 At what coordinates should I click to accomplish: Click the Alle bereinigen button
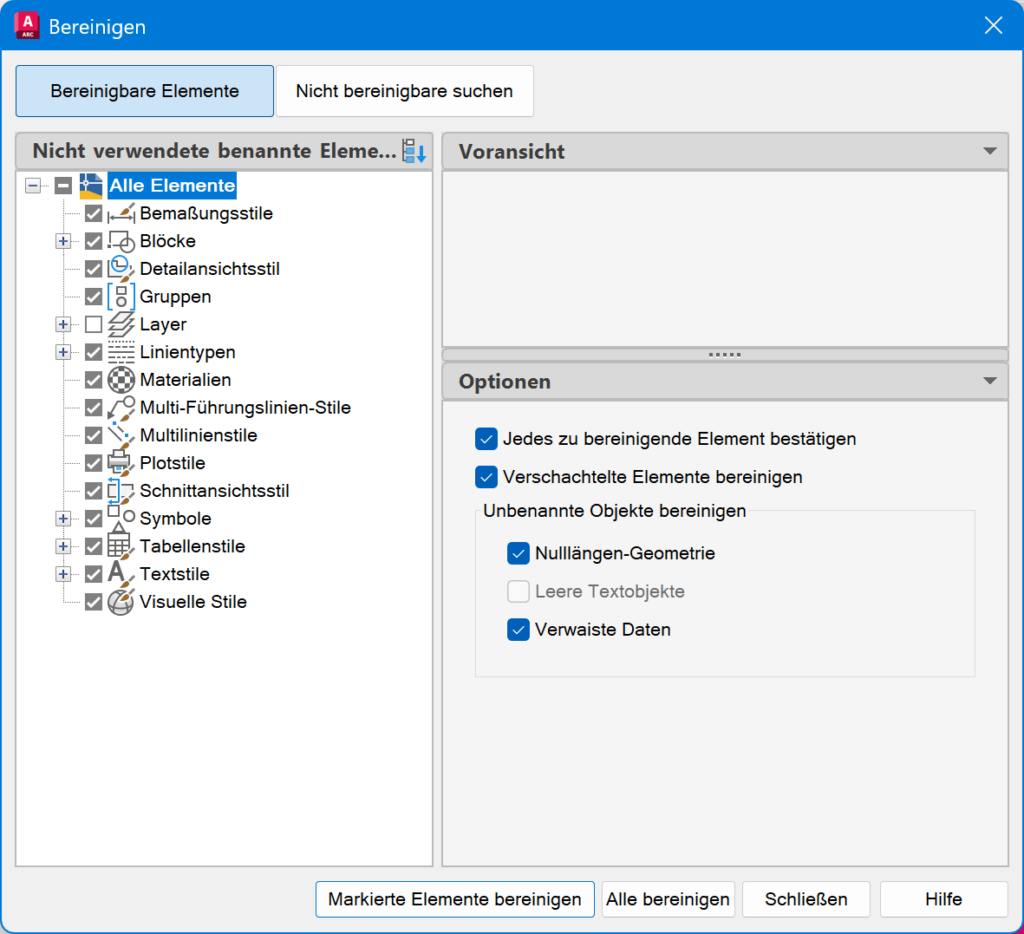point(668,899)
